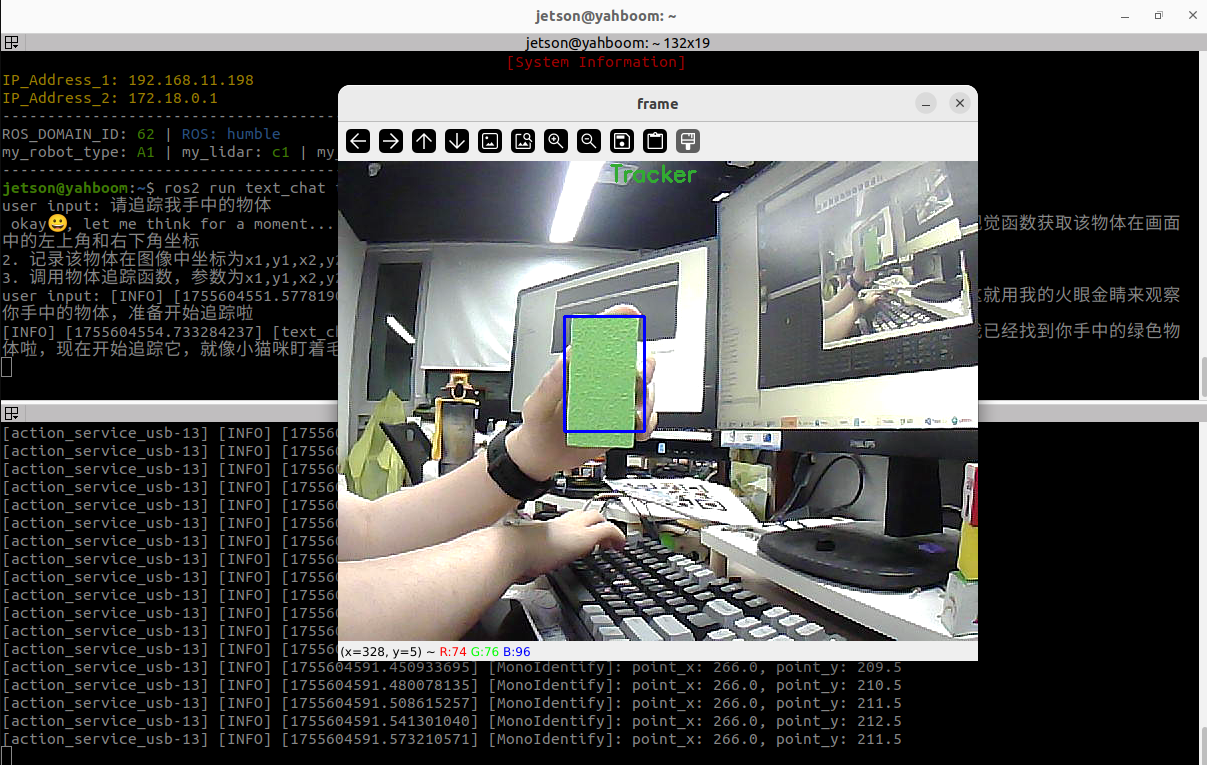
Task: Close the jetson@yahboom terminal window
Action: (x=1190, y=16)
